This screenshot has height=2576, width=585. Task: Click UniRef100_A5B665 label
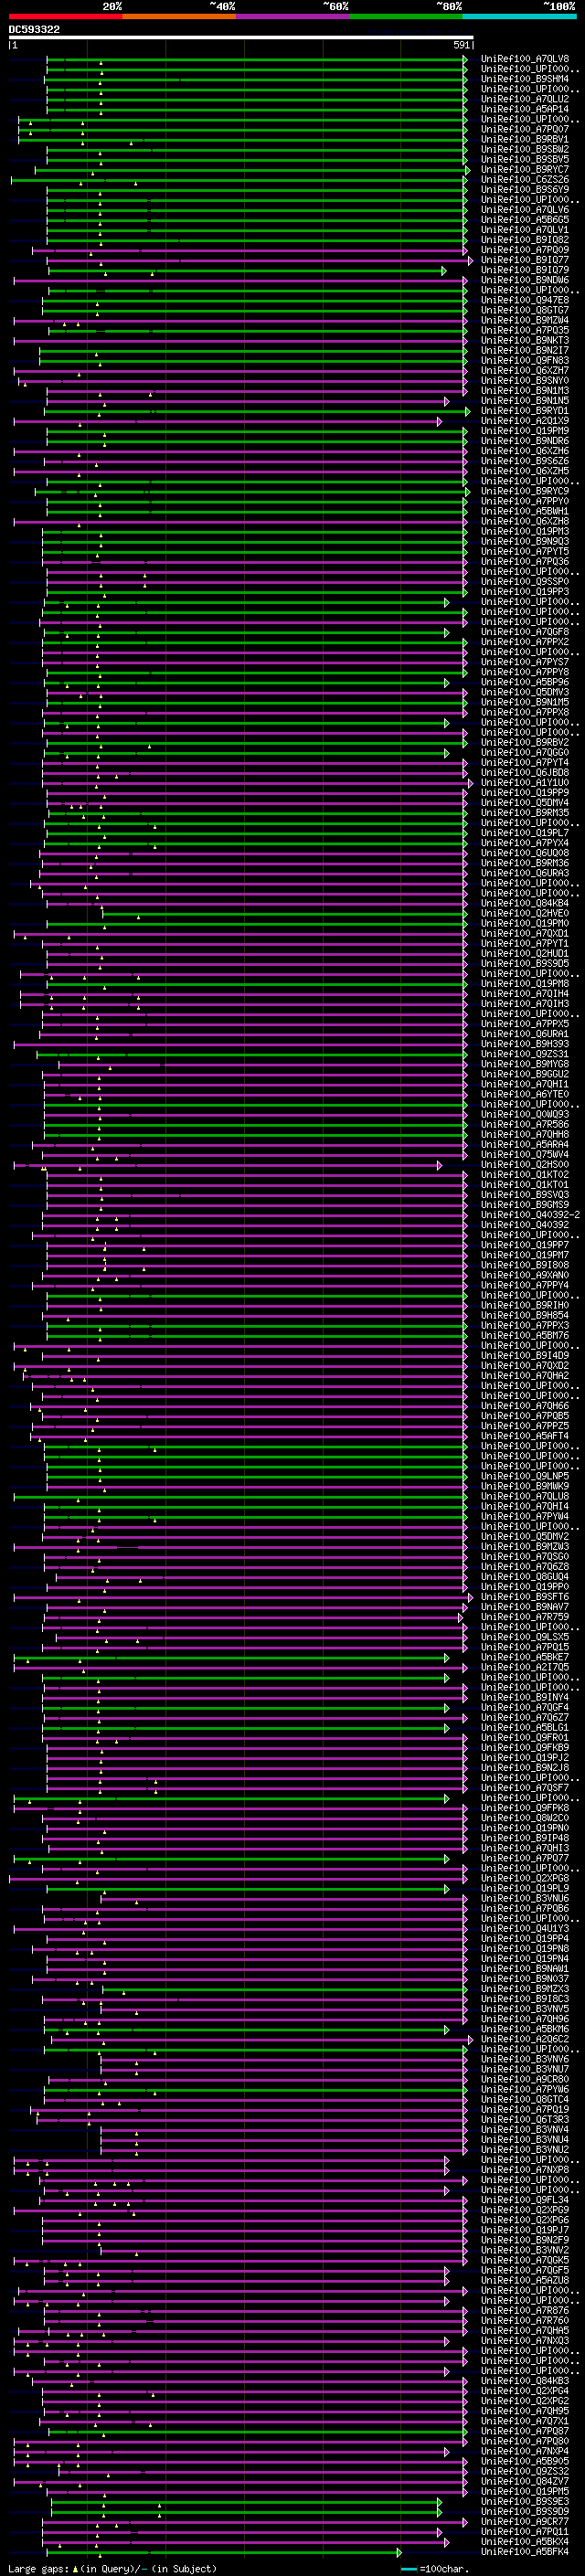[525, 220]
